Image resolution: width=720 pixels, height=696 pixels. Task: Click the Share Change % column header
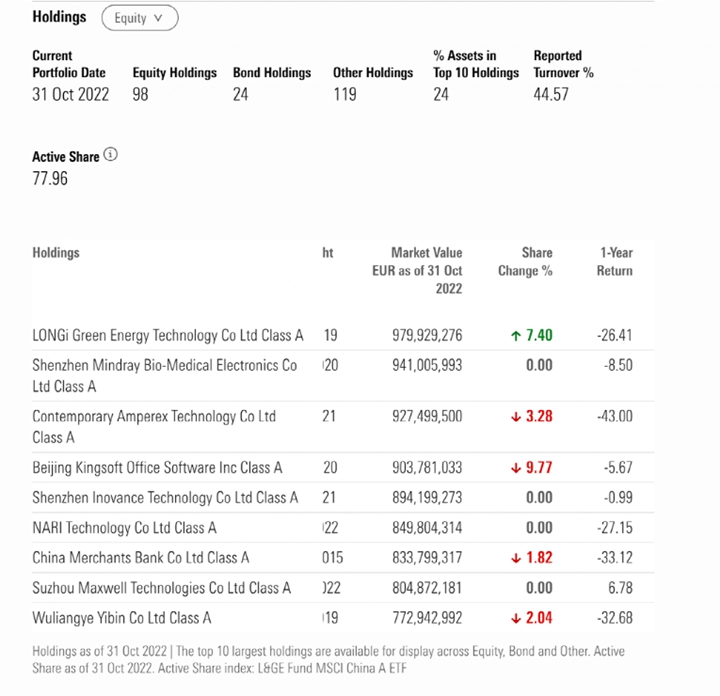click(525, 262)
